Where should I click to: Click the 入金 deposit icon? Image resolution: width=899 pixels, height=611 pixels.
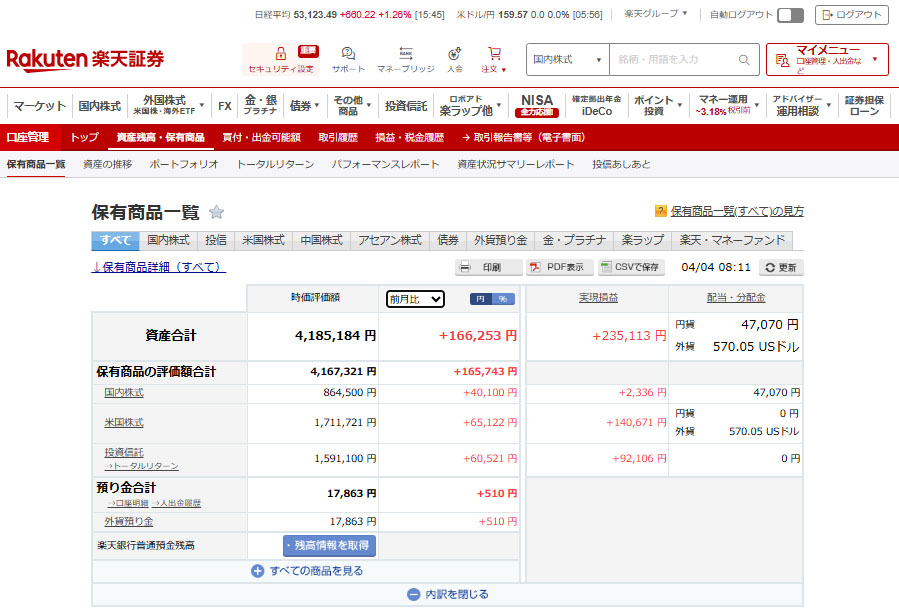(x=455, y=54)
